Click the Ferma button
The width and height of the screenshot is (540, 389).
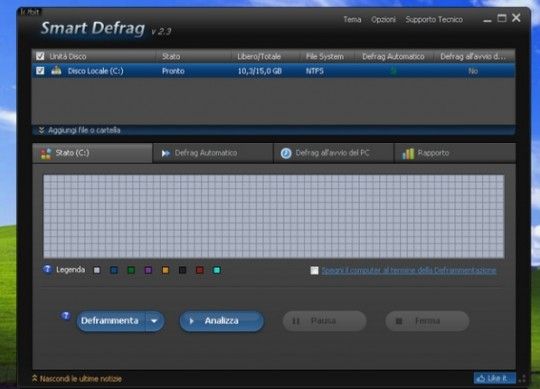click(x=427, y=321)
